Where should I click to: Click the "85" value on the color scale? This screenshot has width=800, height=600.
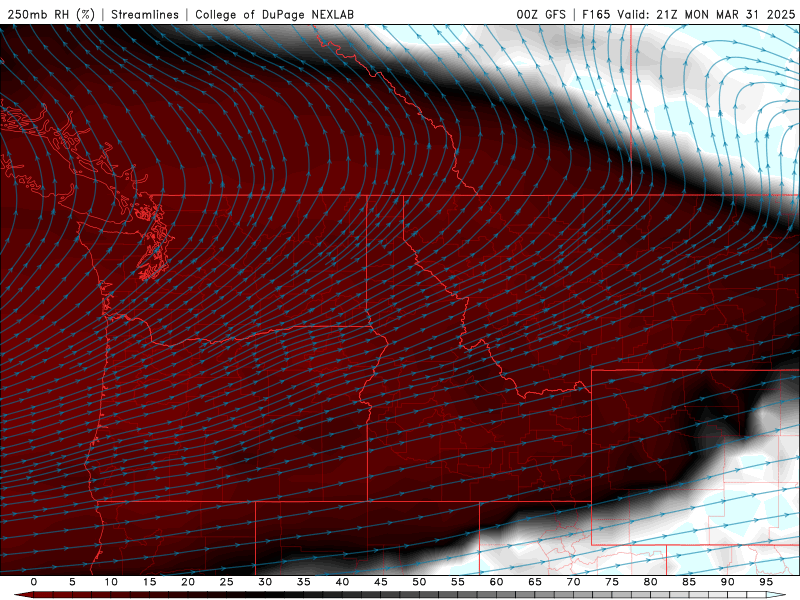pyautogui.click(x=689, y=582)
